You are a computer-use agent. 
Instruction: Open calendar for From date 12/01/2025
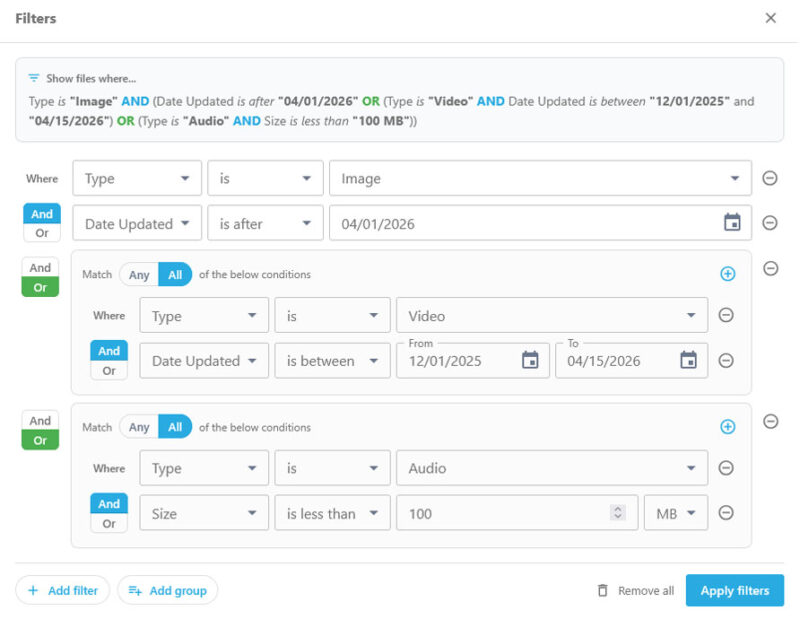pos(530,361)
